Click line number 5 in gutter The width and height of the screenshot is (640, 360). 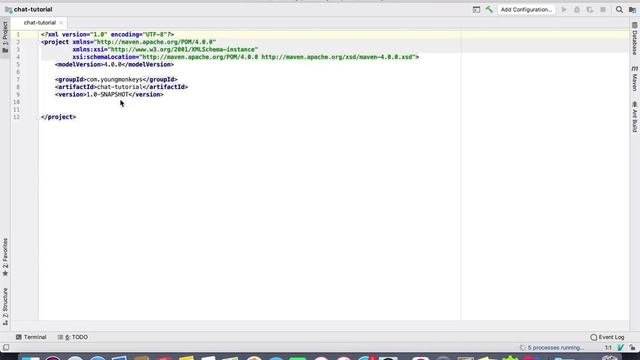(x=18, y=64)
